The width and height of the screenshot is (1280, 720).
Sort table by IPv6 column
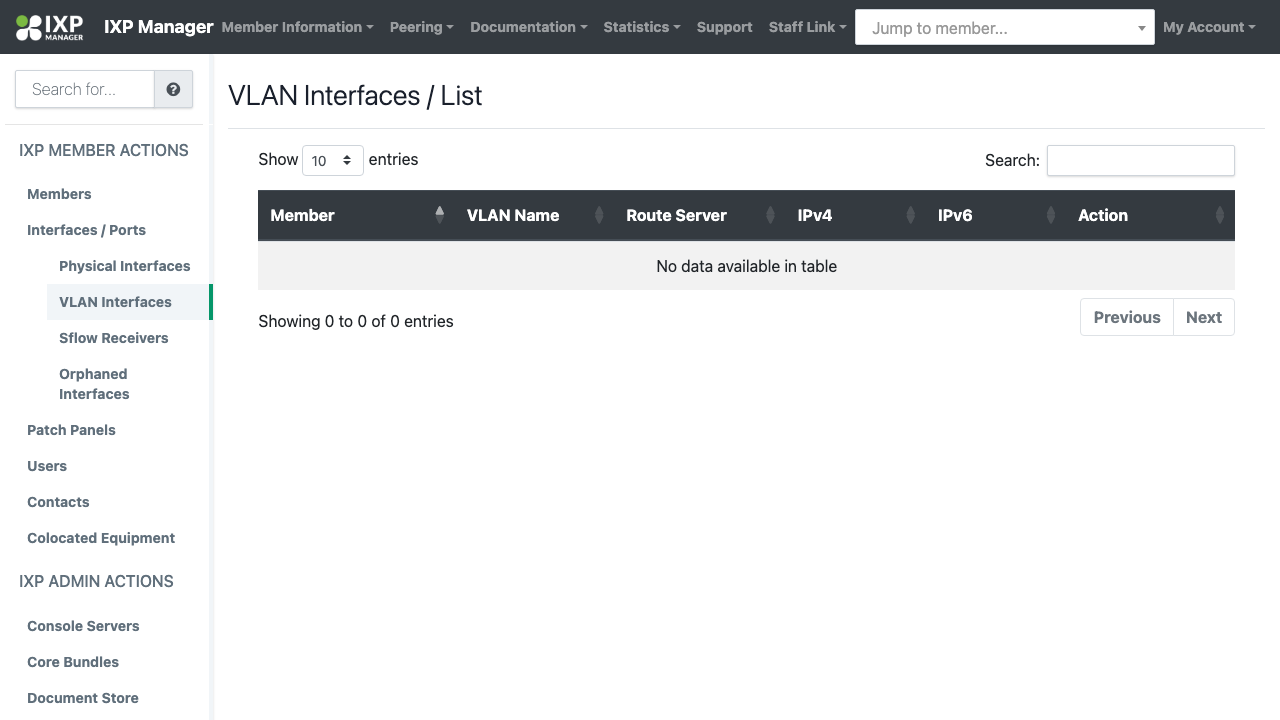(995, 215)
